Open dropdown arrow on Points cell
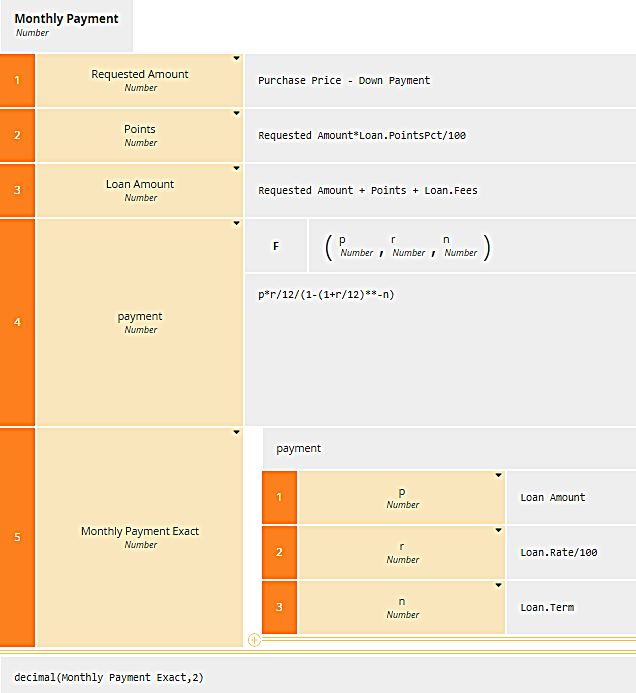636x693 pixels. (x=236, y=114)
